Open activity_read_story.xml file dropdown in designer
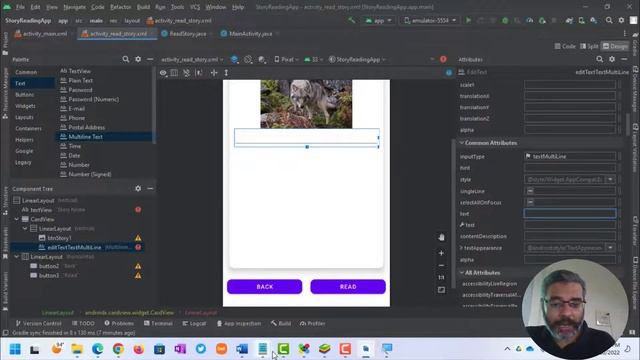 192,60
